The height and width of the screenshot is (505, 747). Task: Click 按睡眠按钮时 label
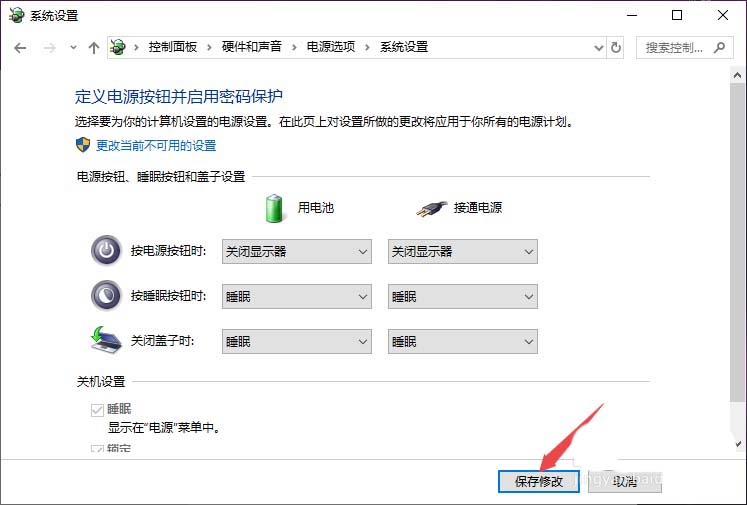tap(169, 296)
